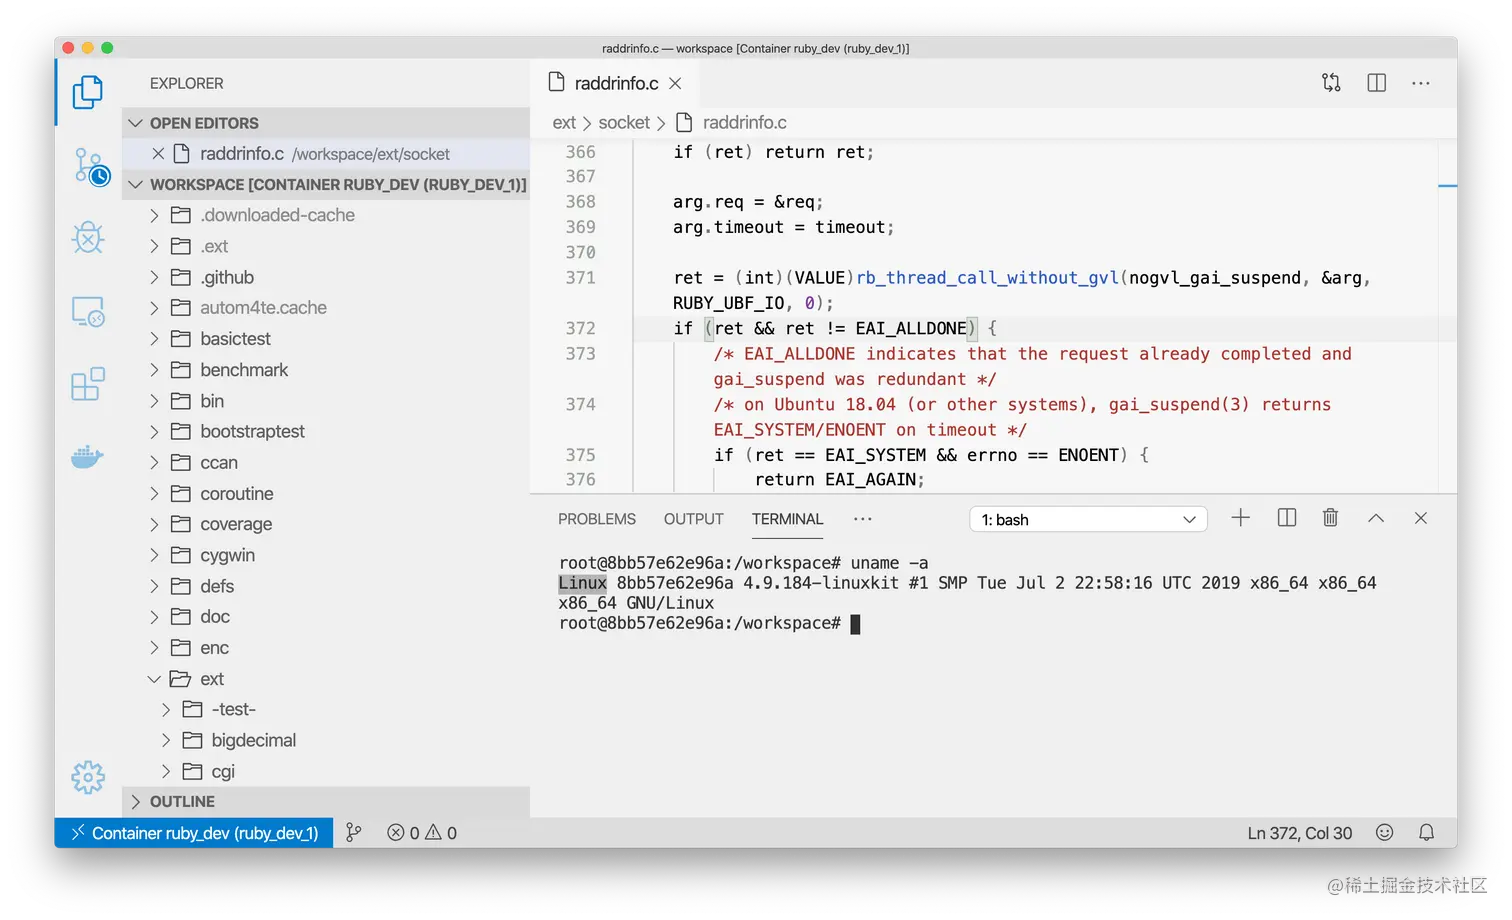This screenshot has height=920, width=1512.
Task: Click the editor overview ruler marker
Action: click(x=1447, y=186)
